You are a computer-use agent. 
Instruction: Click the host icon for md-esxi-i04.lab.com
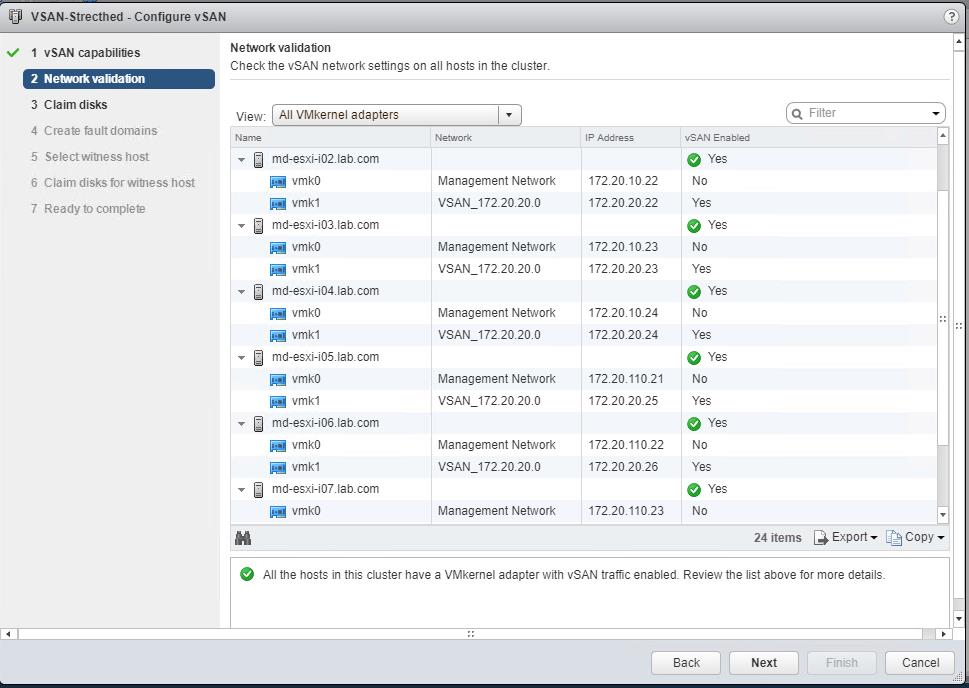click(x=259, y=292)
